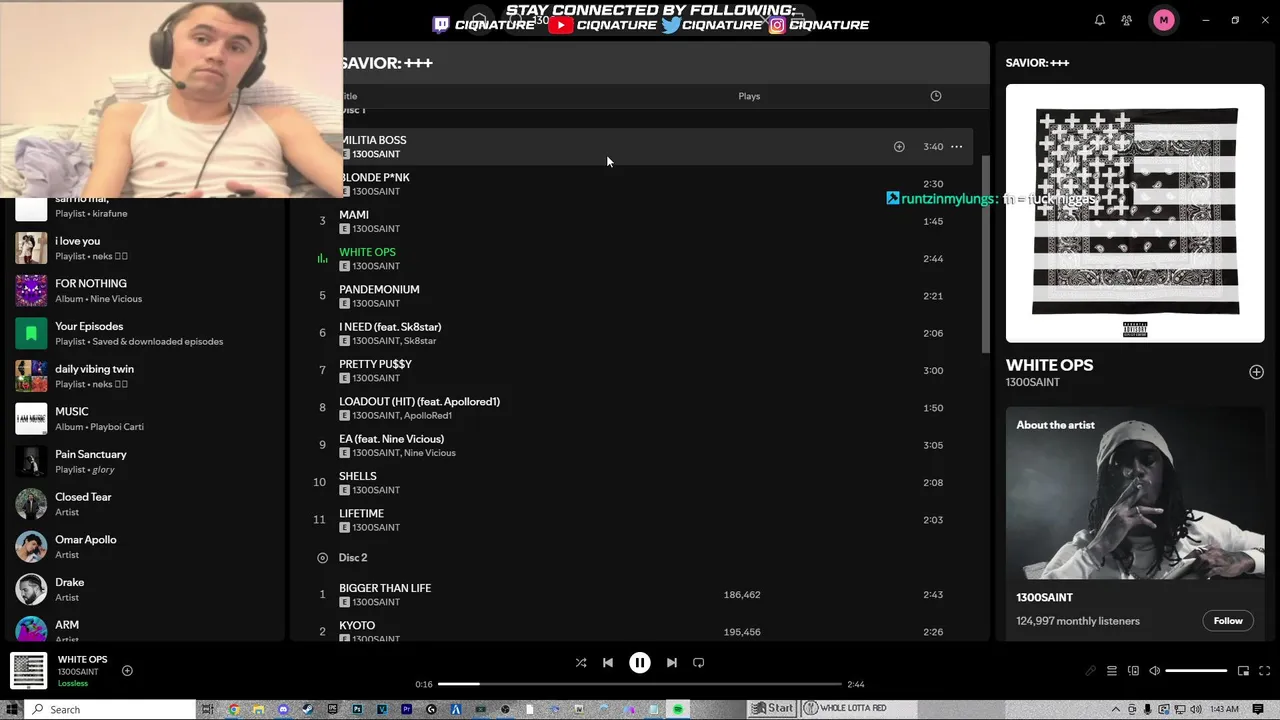This screenshot has width=1280, height=720.
Task: Open Spotify from the Windows taskbar
Action: [x=678, y=709]
